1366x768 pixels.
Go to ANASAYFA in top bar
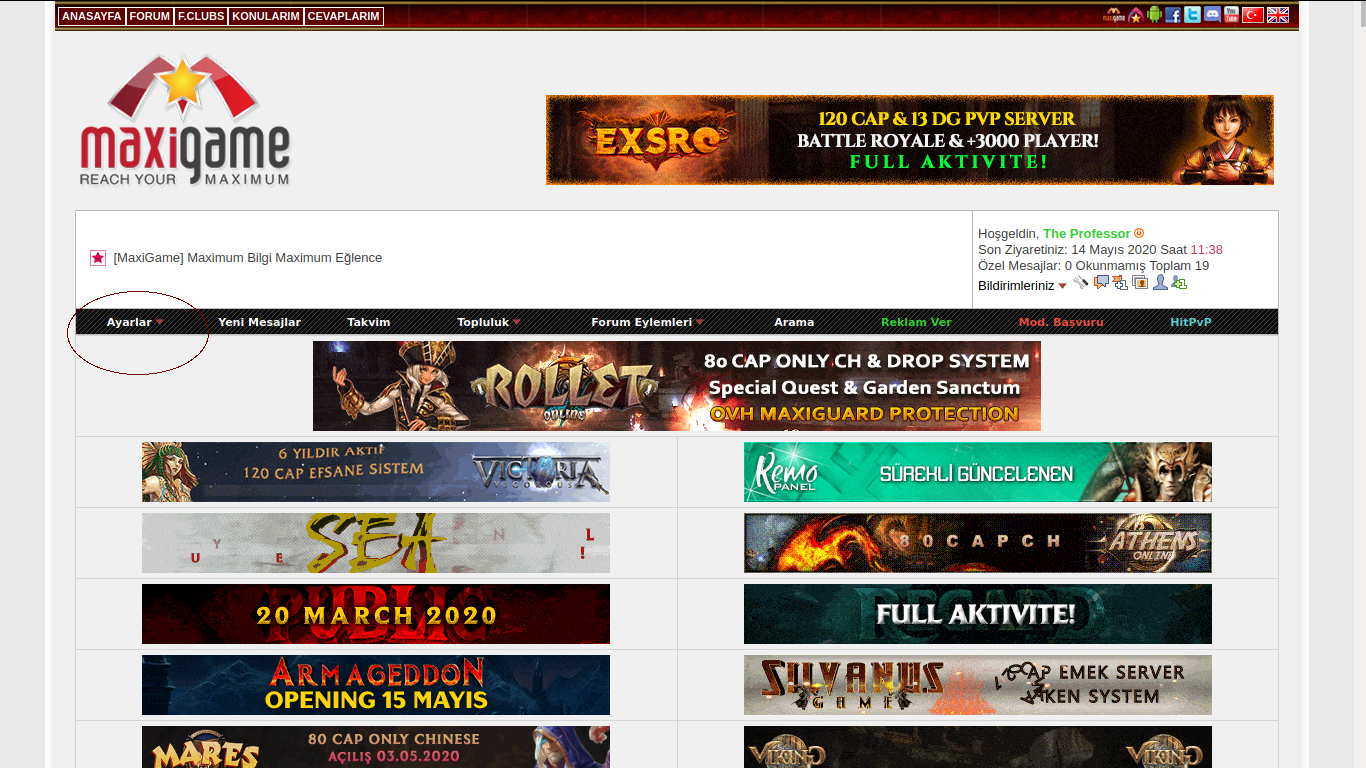click(x=92, y=16)
